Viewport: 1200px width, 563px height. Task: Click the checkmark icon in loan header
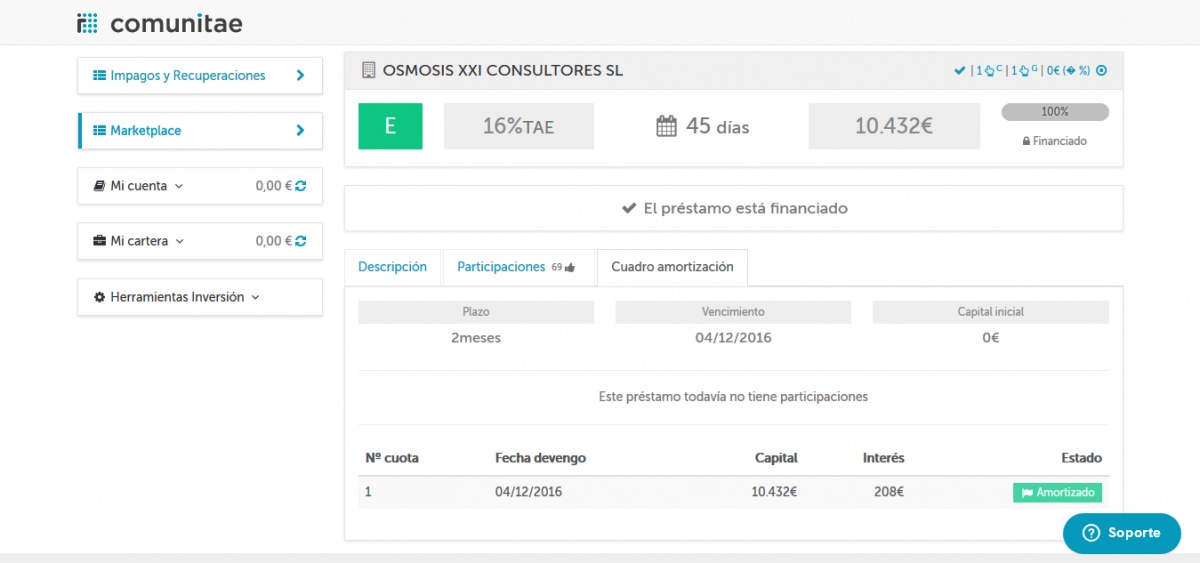click(x=960, y=71)
